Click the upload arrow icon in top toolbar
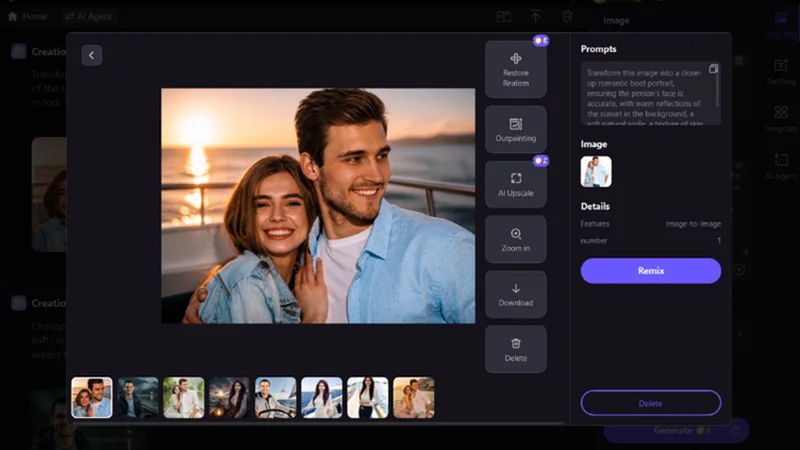This screenshot has height=450, width=800. pos(535,16)
